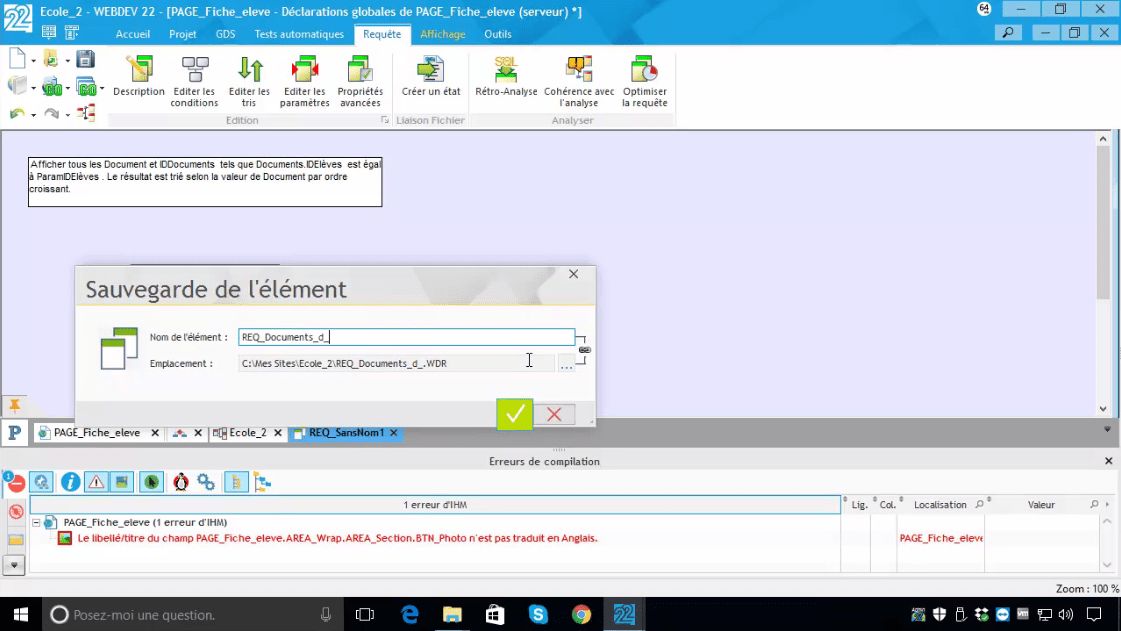Open Chrome from the Windows taskbar

pos(581,615)
